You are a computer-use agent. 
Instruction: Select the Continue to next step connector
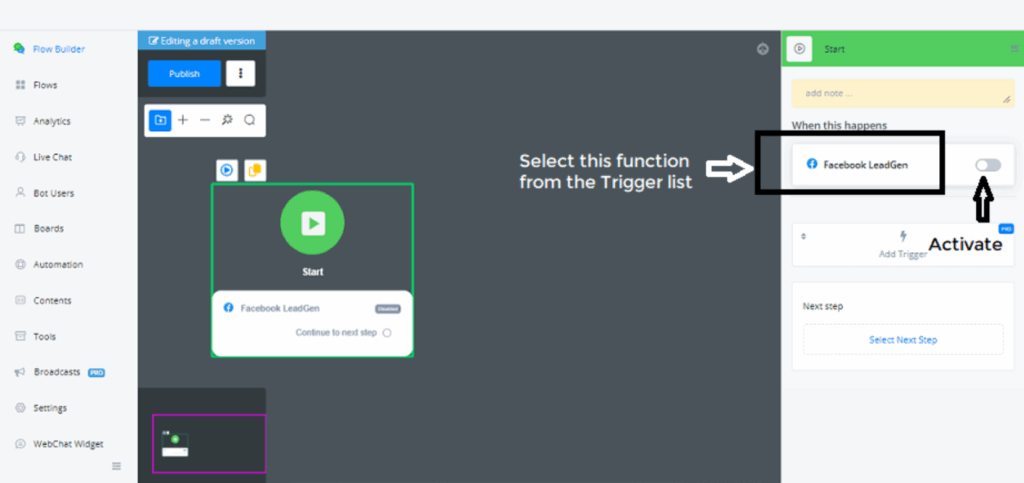387,333
